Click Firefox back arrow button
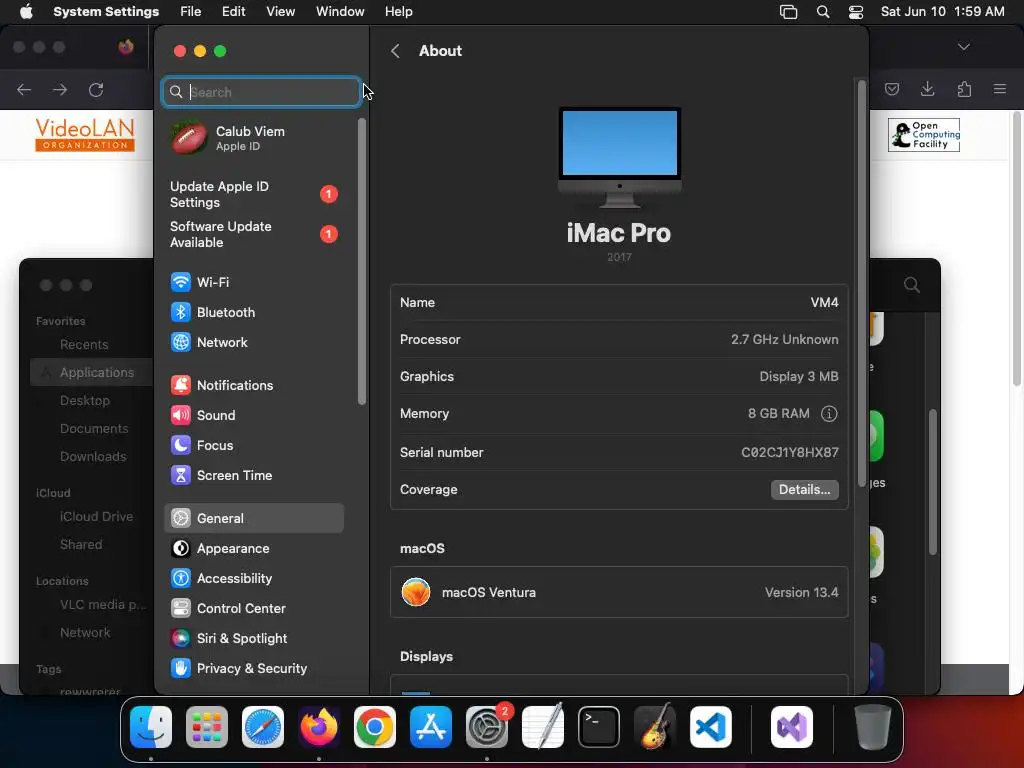The height and width of the screenshot is (768, 1024). [24, 89]
